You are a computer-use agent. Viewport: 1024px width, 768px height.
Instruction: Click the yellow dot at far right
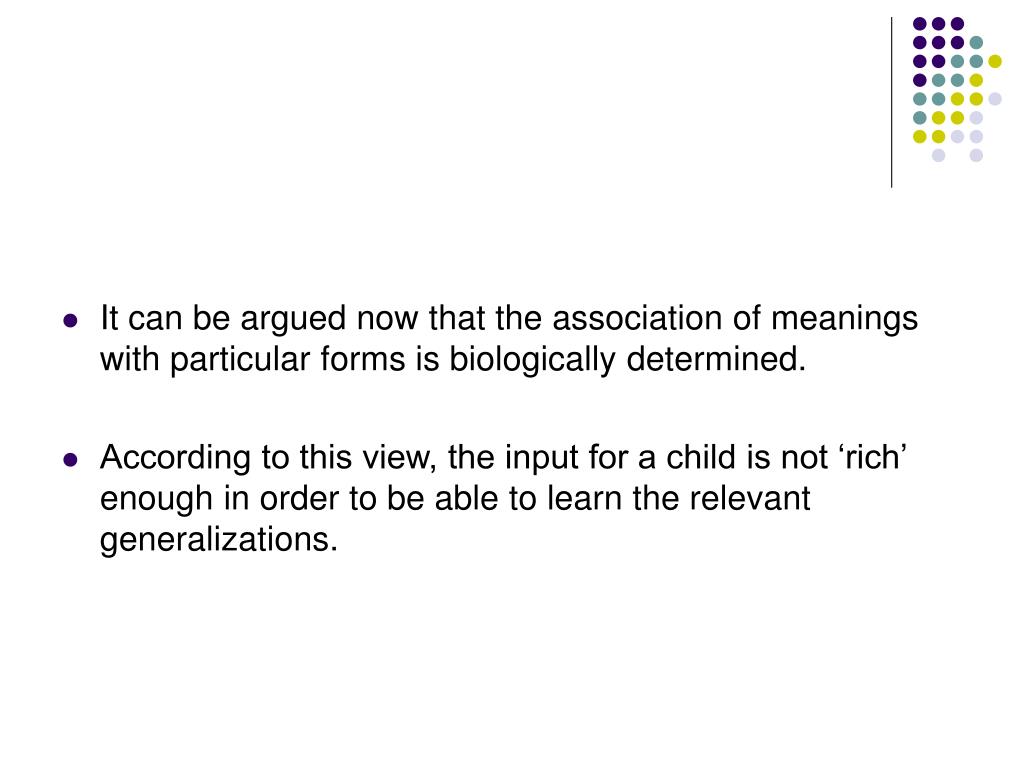coord(995,61)
